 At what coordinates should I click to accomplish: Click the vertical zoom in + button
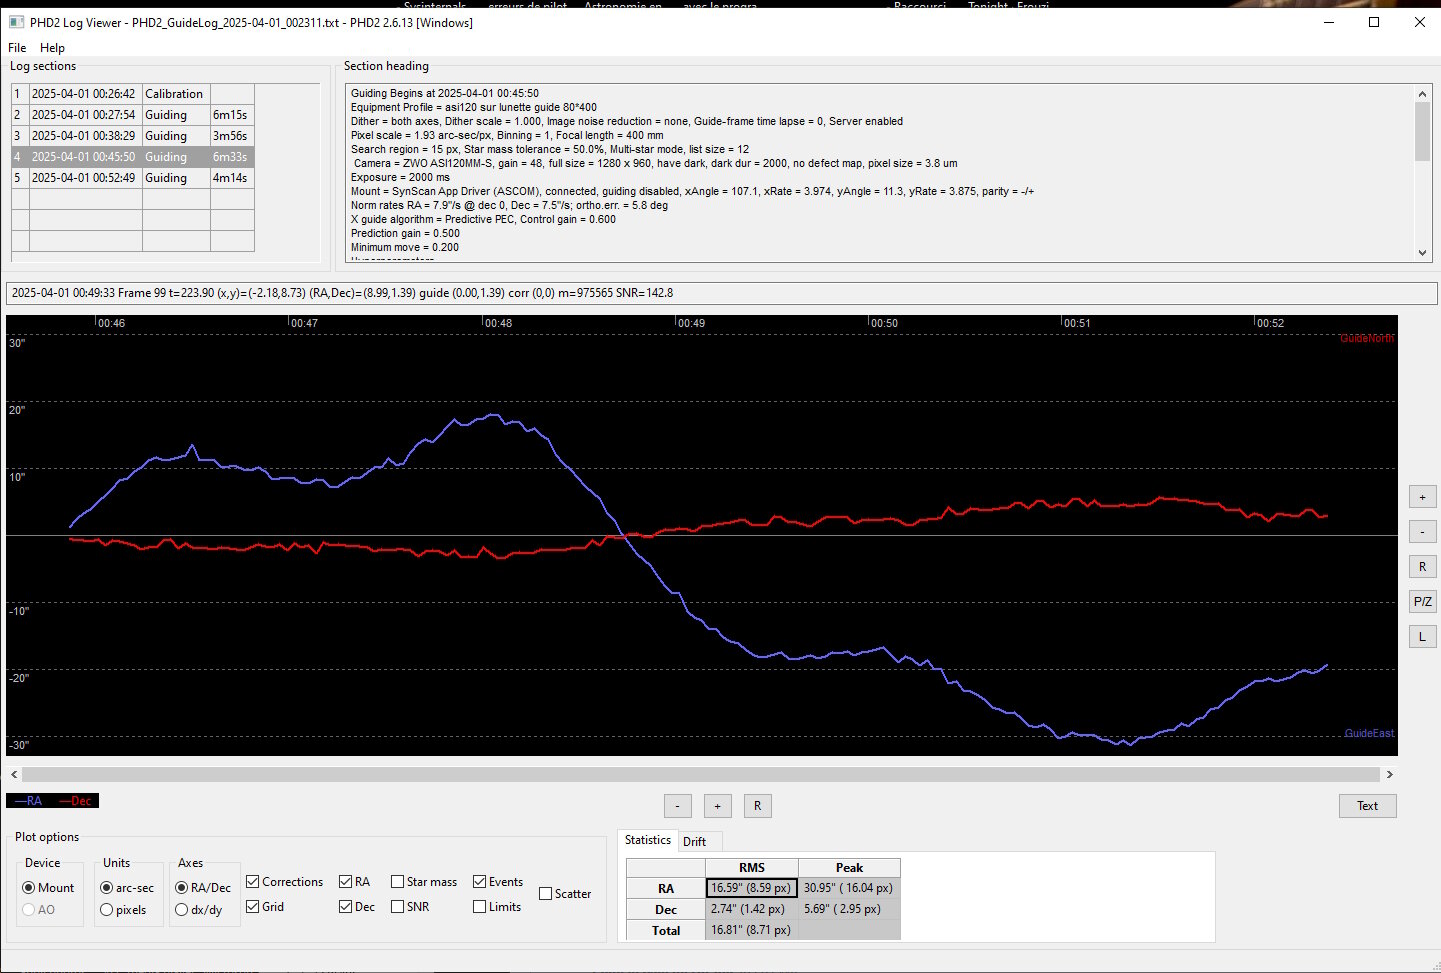click(1422, 497)
